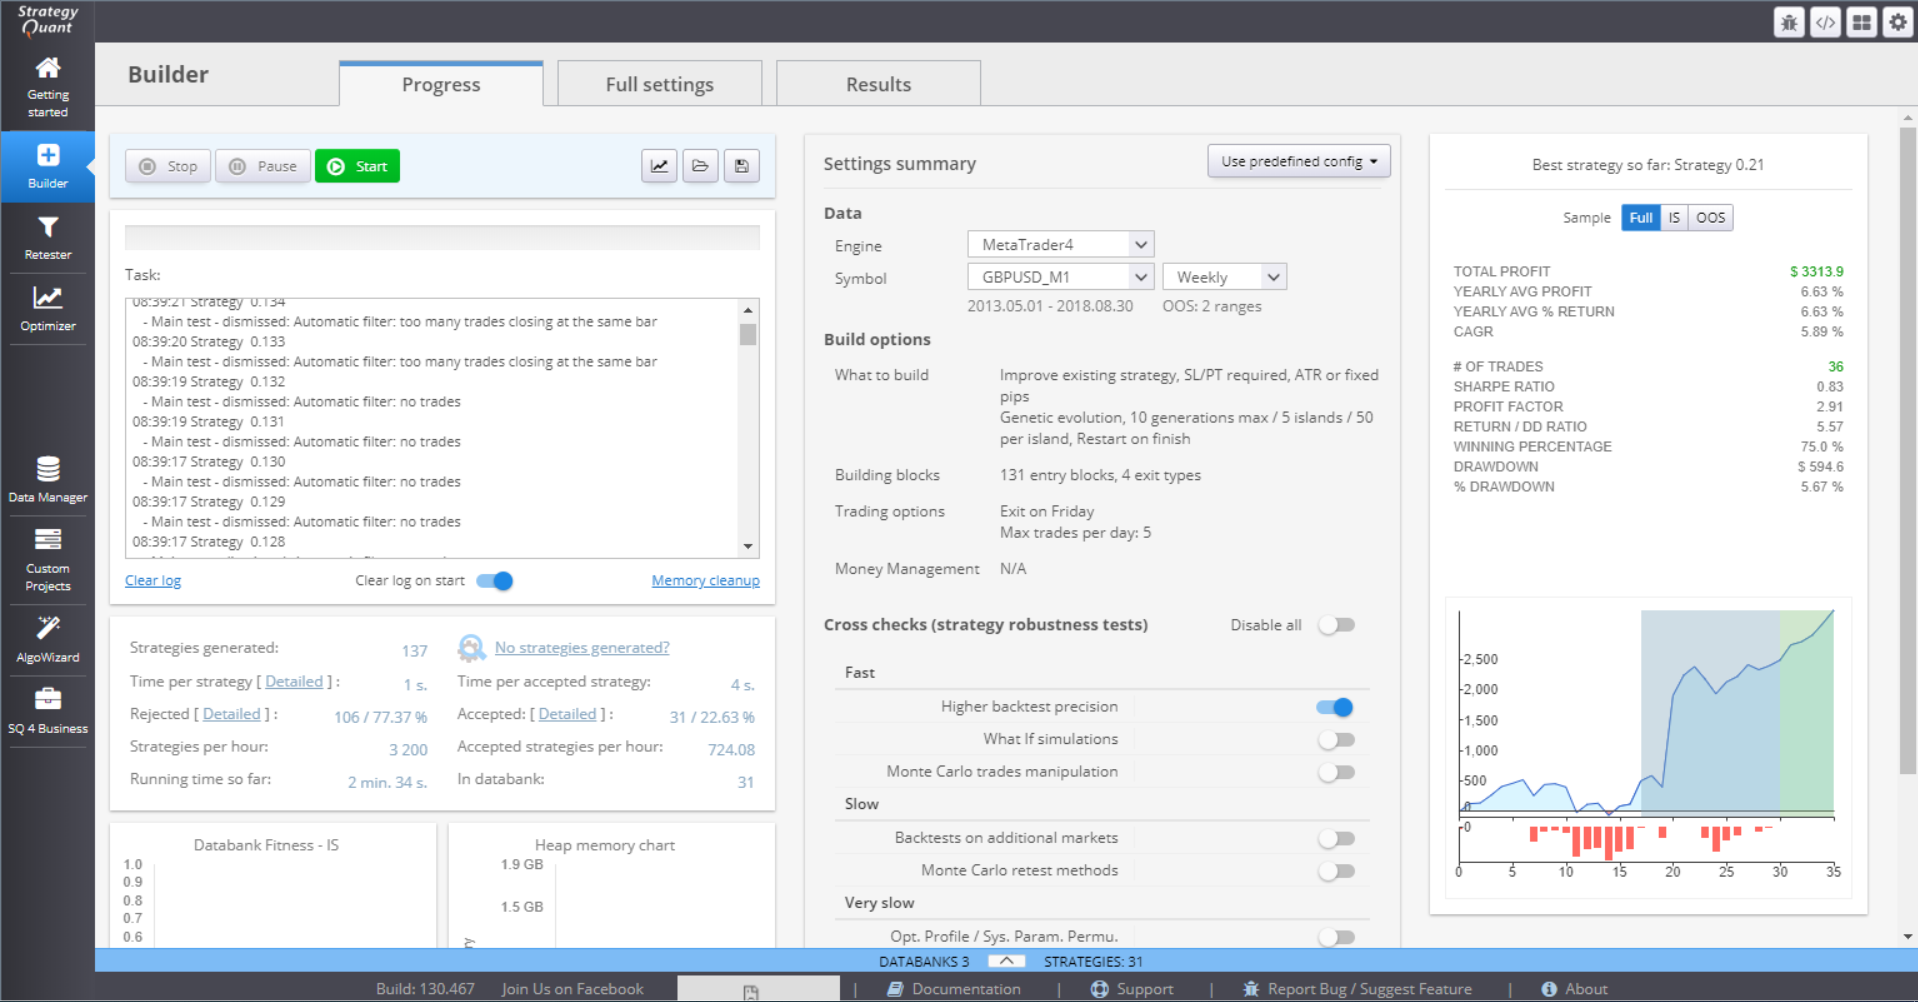Image resolution: width=1918 pixels, height=1002 pixels.
Task: Click the layout grid icon top right
Action: click(x=1861, y=22)
